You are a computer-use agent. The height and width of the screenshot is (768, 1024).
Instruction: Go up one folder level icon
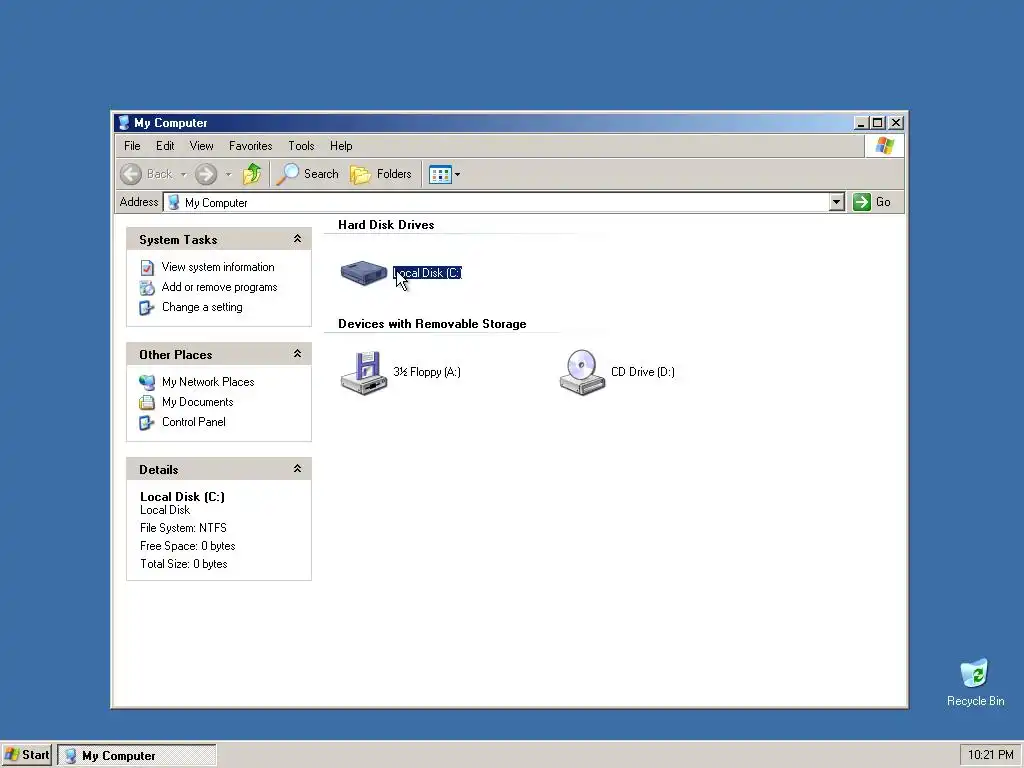pyautogui.click(x=251, y=174)
